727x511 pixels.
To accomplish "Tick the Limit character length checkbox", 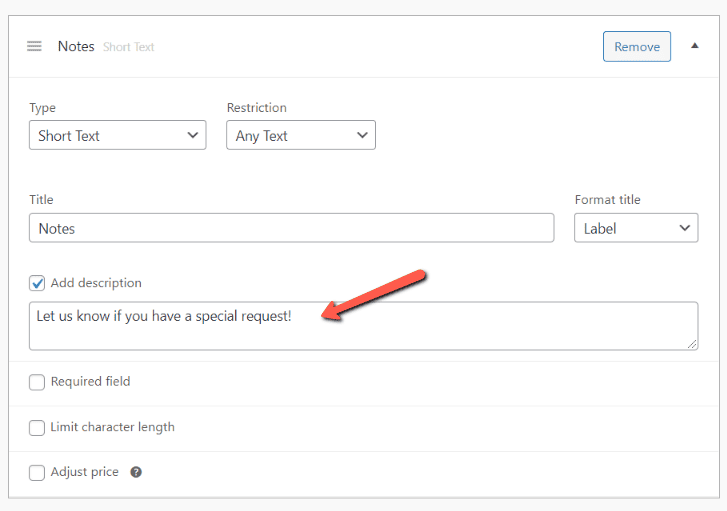I will 38,427.
